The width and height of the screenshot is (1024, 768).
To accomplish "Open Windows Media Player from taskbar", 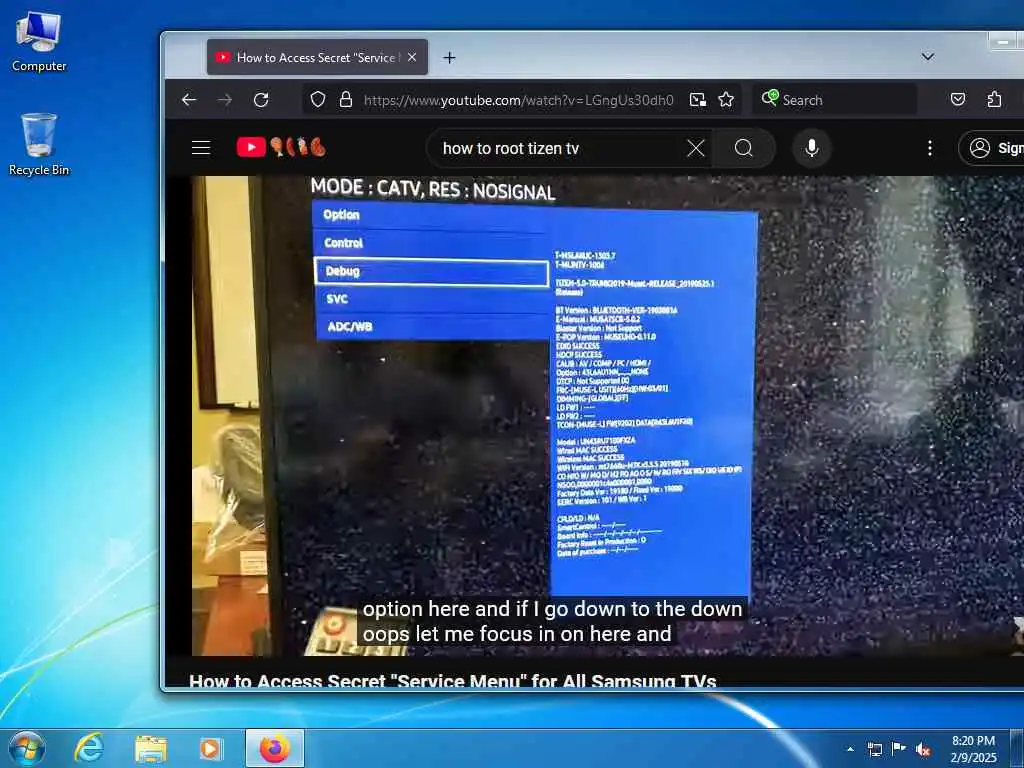I will 210,748.
